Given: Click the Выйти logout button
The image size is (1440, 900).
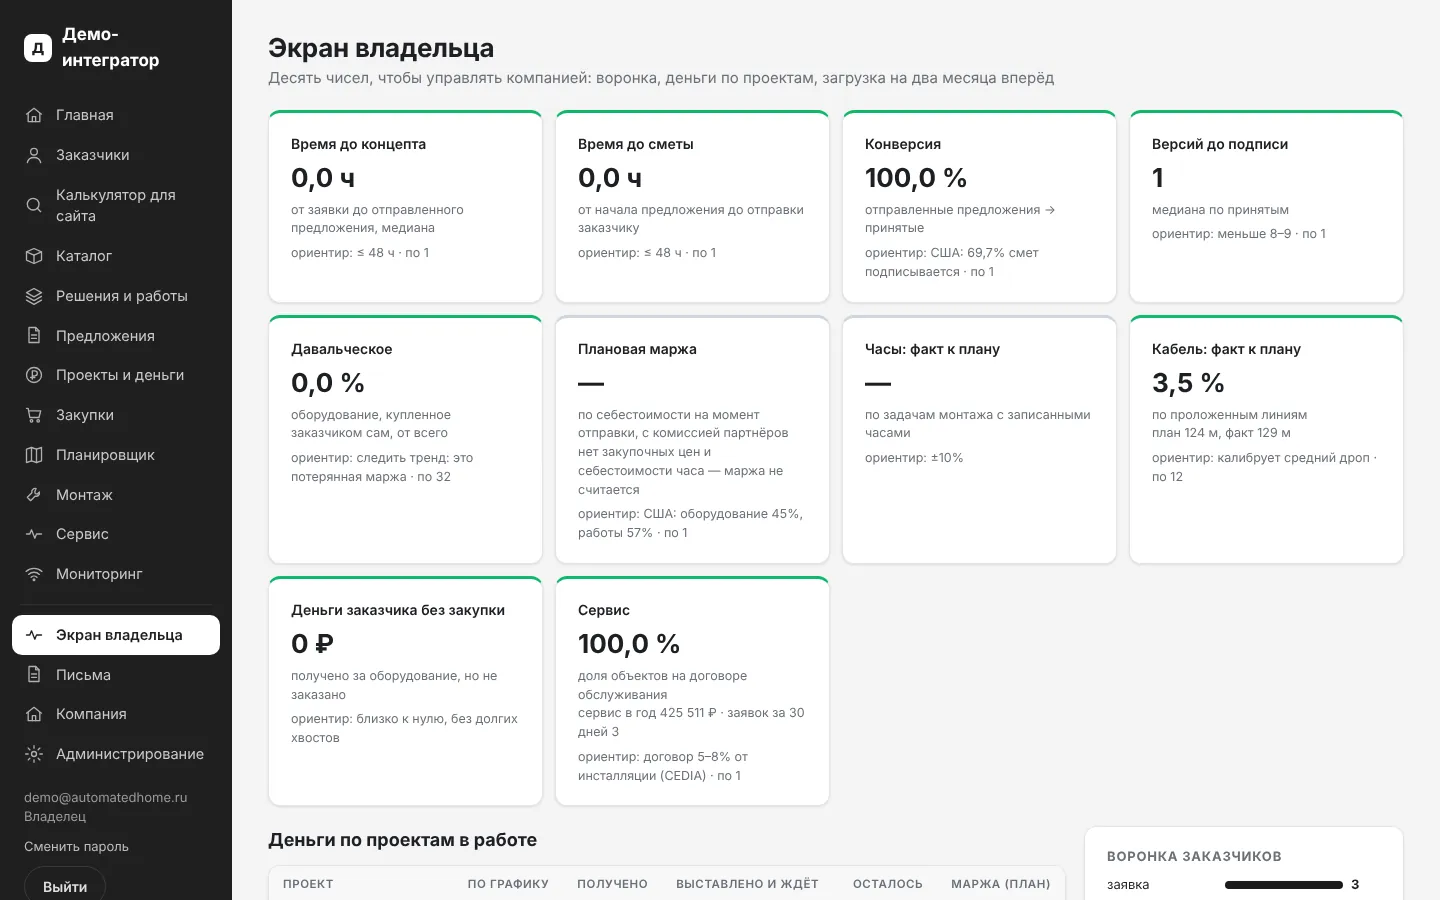Looking at the screenshot, I should (65, 886).
